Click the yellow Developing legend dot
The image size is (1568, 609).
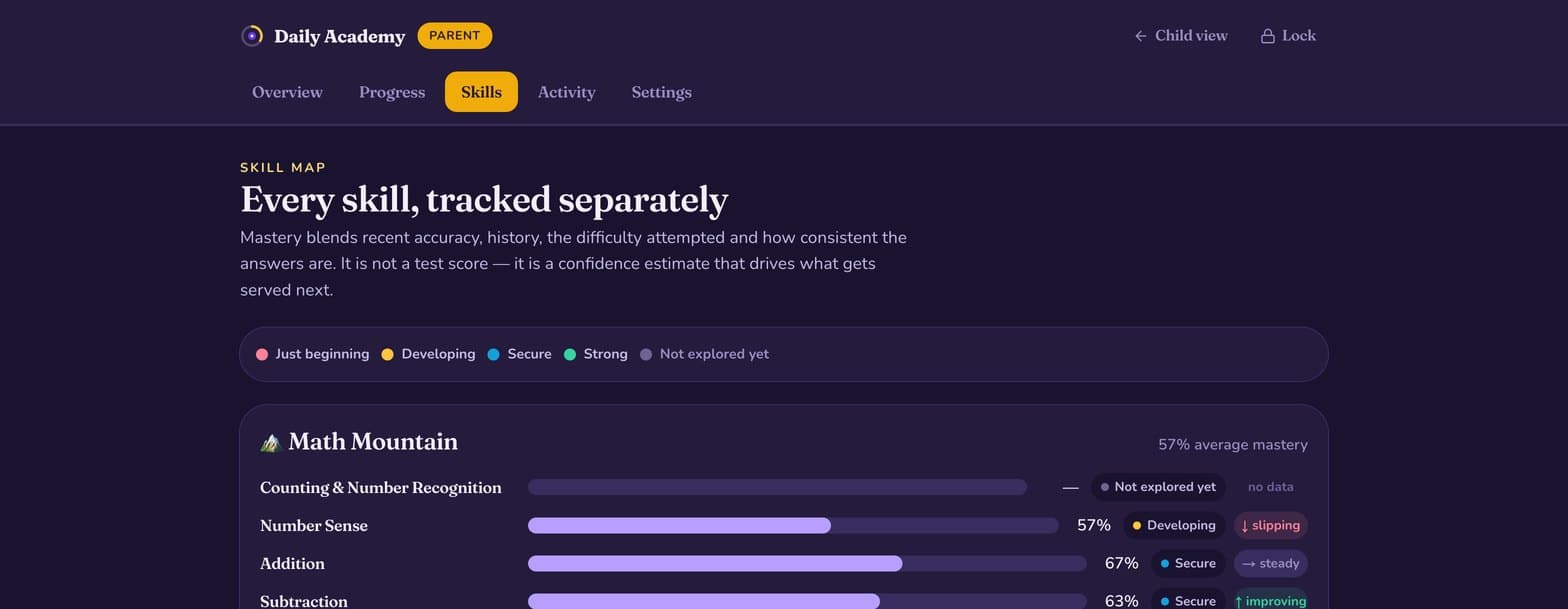click(388, 354)
